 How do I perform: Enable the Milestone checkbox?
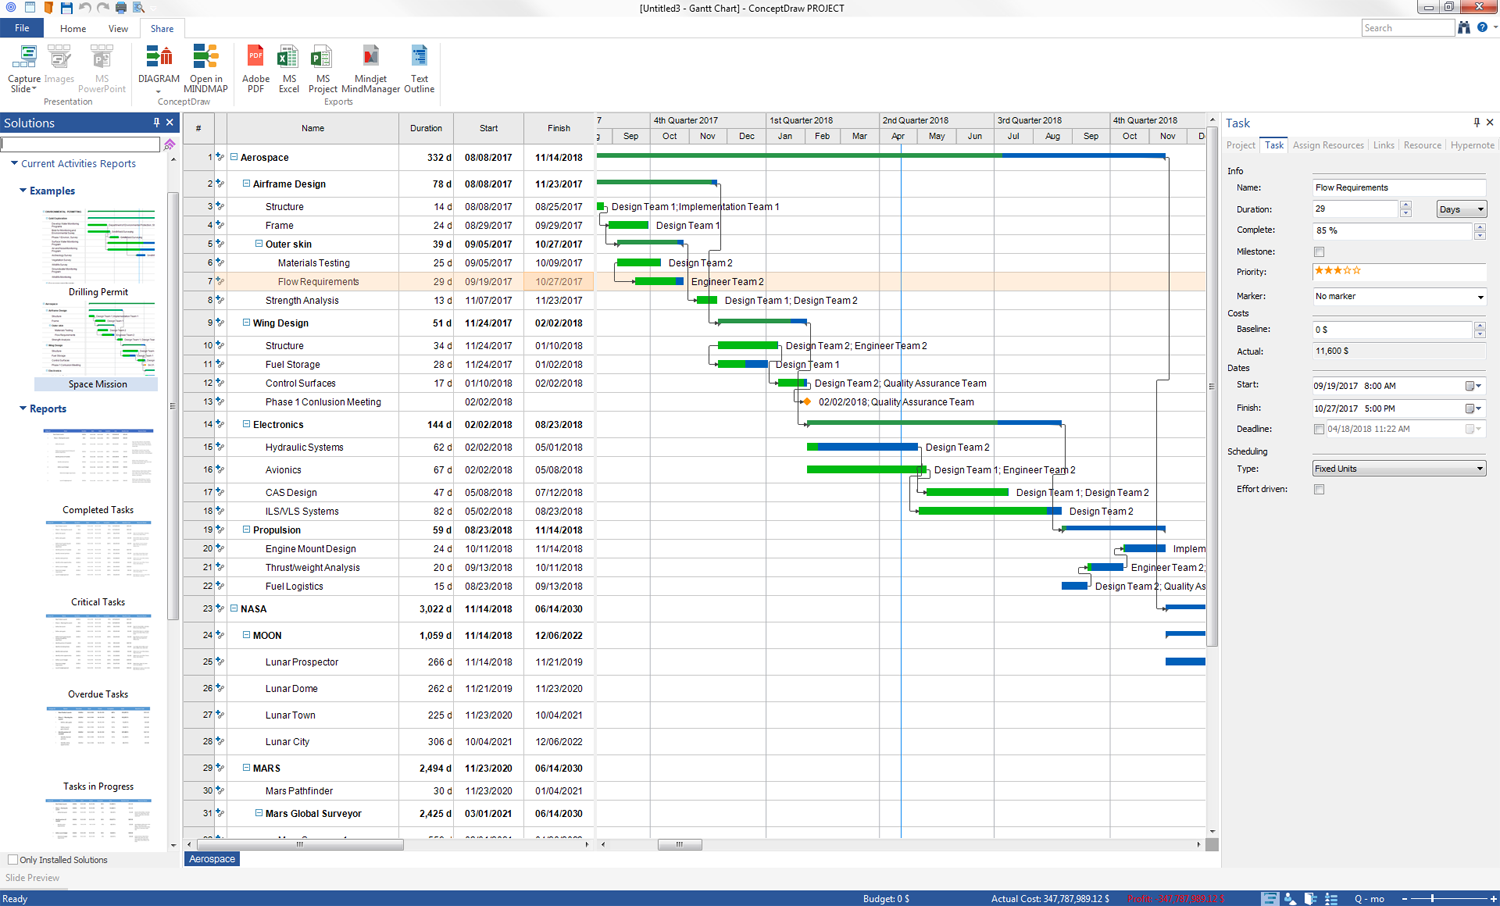(1319, 252)
